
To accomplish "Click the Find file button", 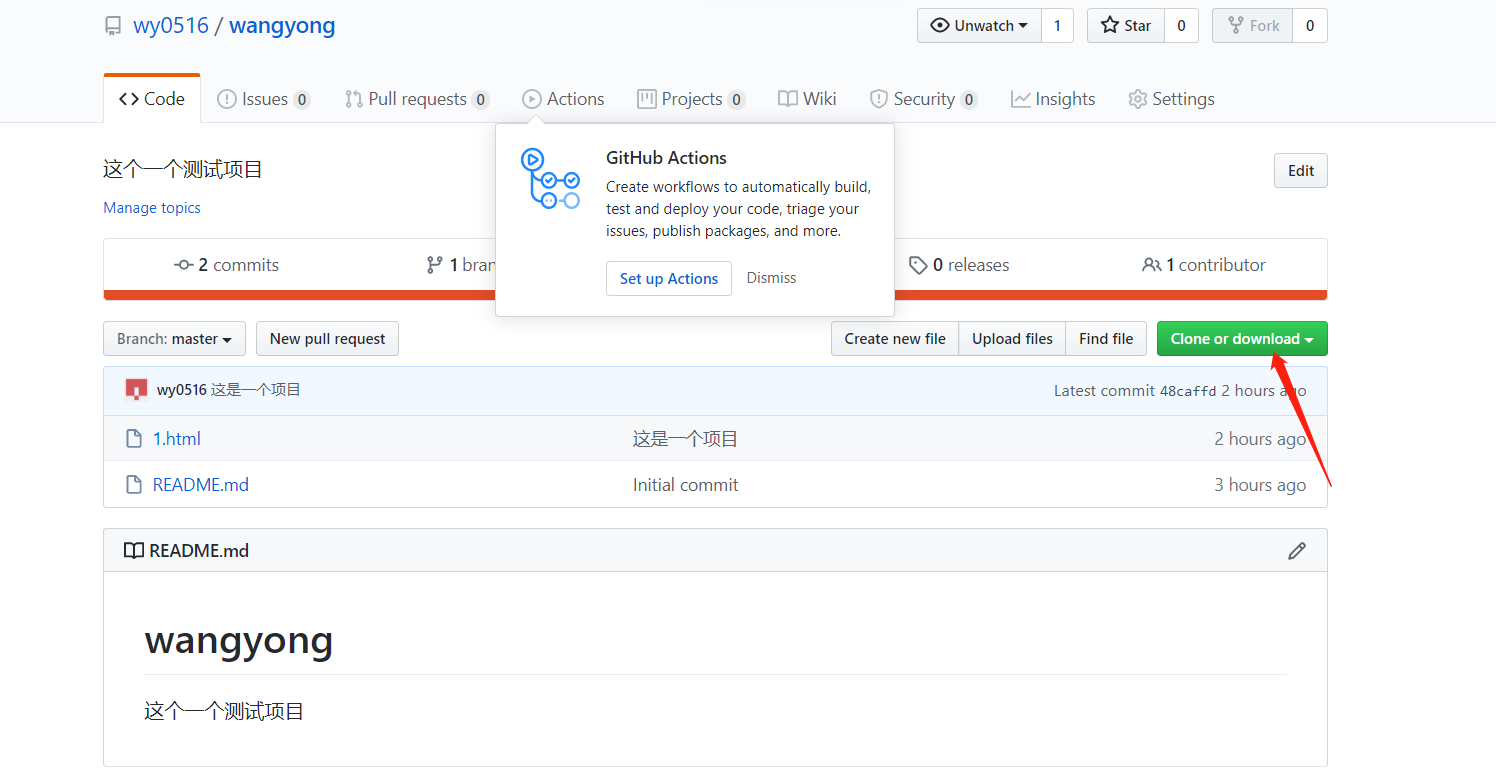I will [x=1106, y=339].
